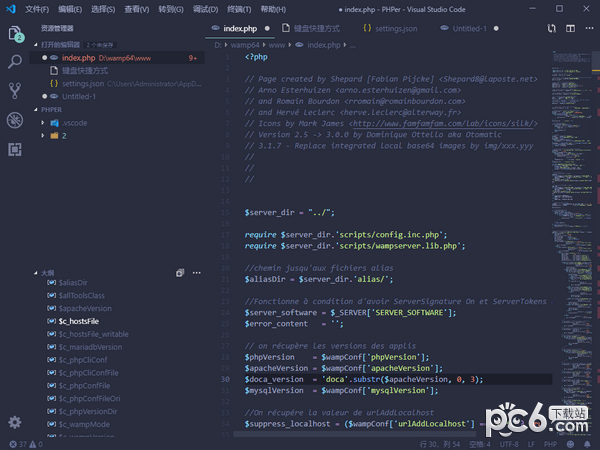Place cursor in line 30 $doca_version code
This screenshot has width=600, height=450.
[x=364, y=379]
